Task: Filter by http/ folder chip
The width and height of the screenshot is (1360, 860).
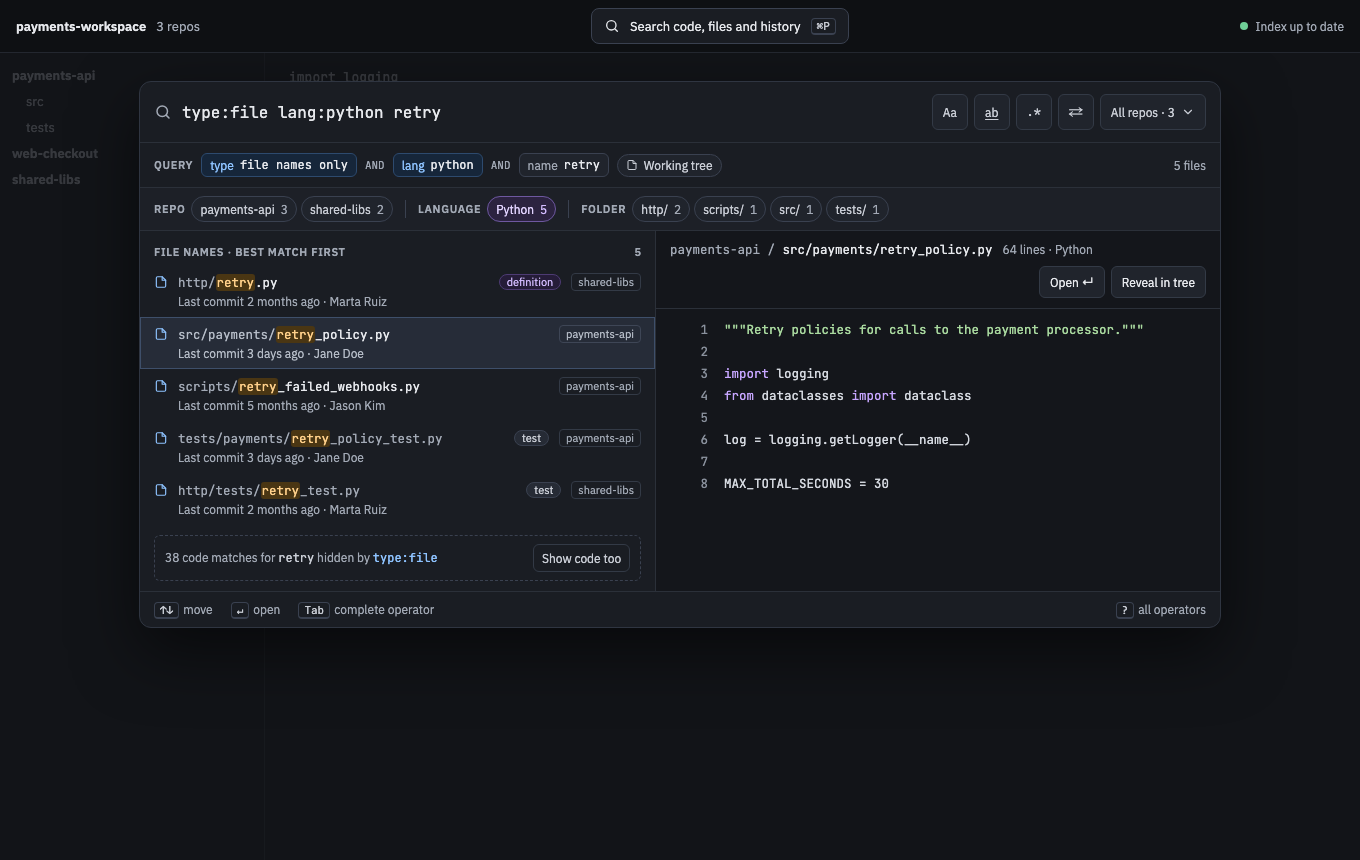Action: [x=661, y=209]
